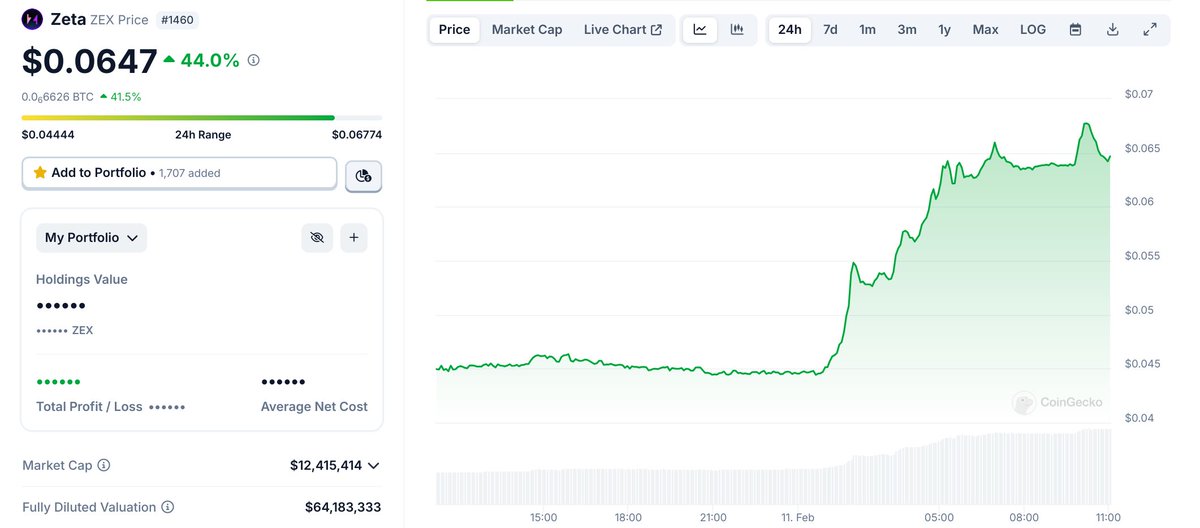The height and width of the screenshot is (528, 1200).
Task: Add a portfolio with the plus button
Action: pos(354,238)
